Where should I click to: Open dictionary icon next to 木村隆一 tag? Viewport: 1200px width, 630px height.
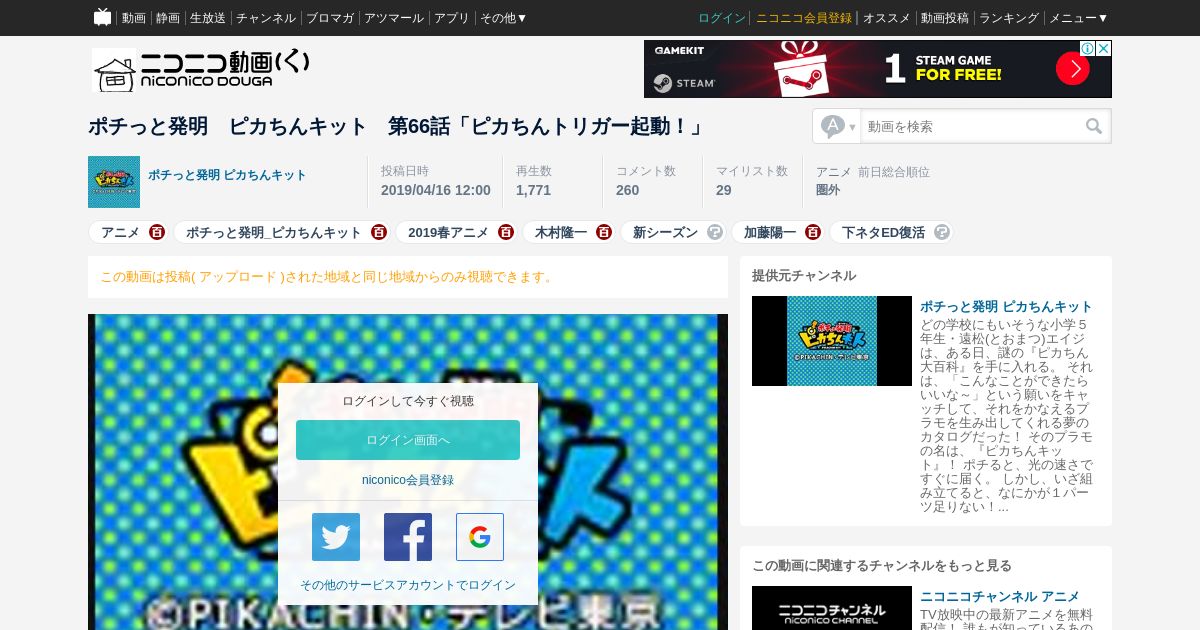(x=604, y=232)
